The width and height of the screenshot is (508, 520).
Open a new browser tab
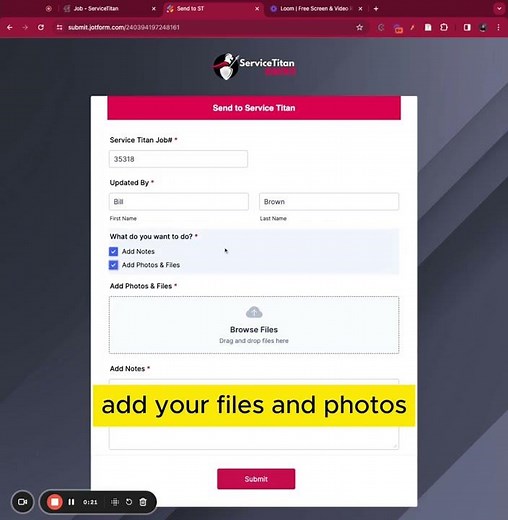376,9
